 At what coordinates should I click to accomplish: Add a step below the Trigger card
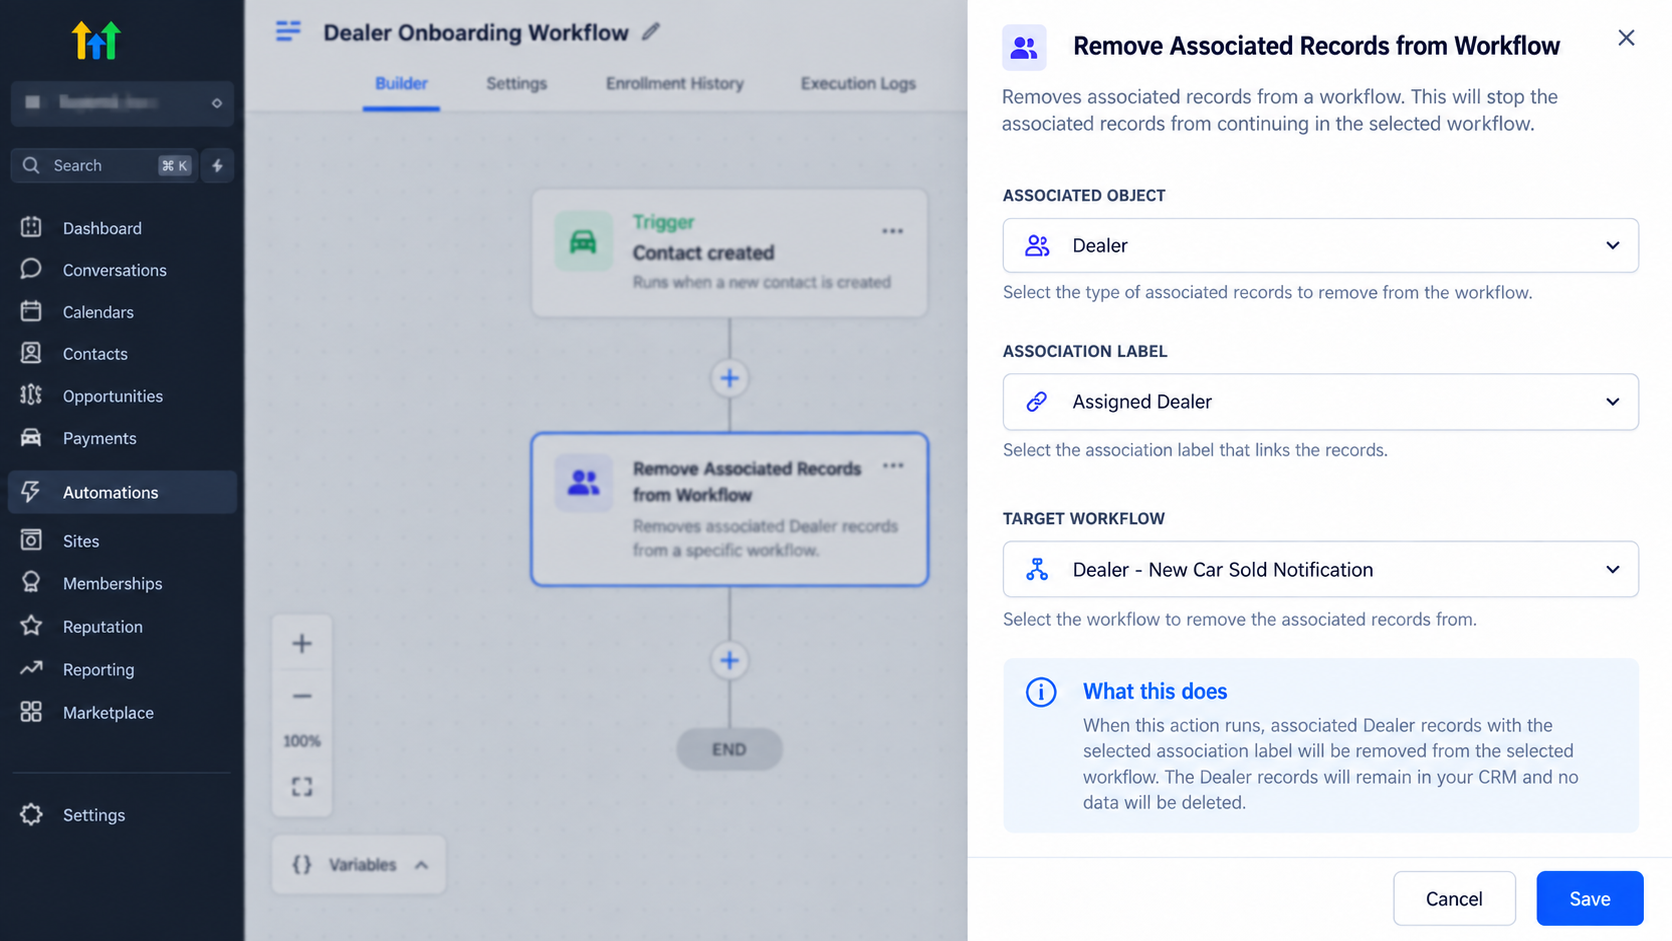point(730,378)
